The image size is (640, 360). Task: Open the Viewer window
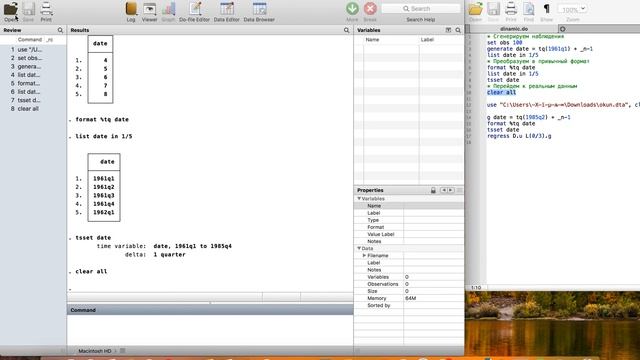pyautogui.click(x=149, y=11)
